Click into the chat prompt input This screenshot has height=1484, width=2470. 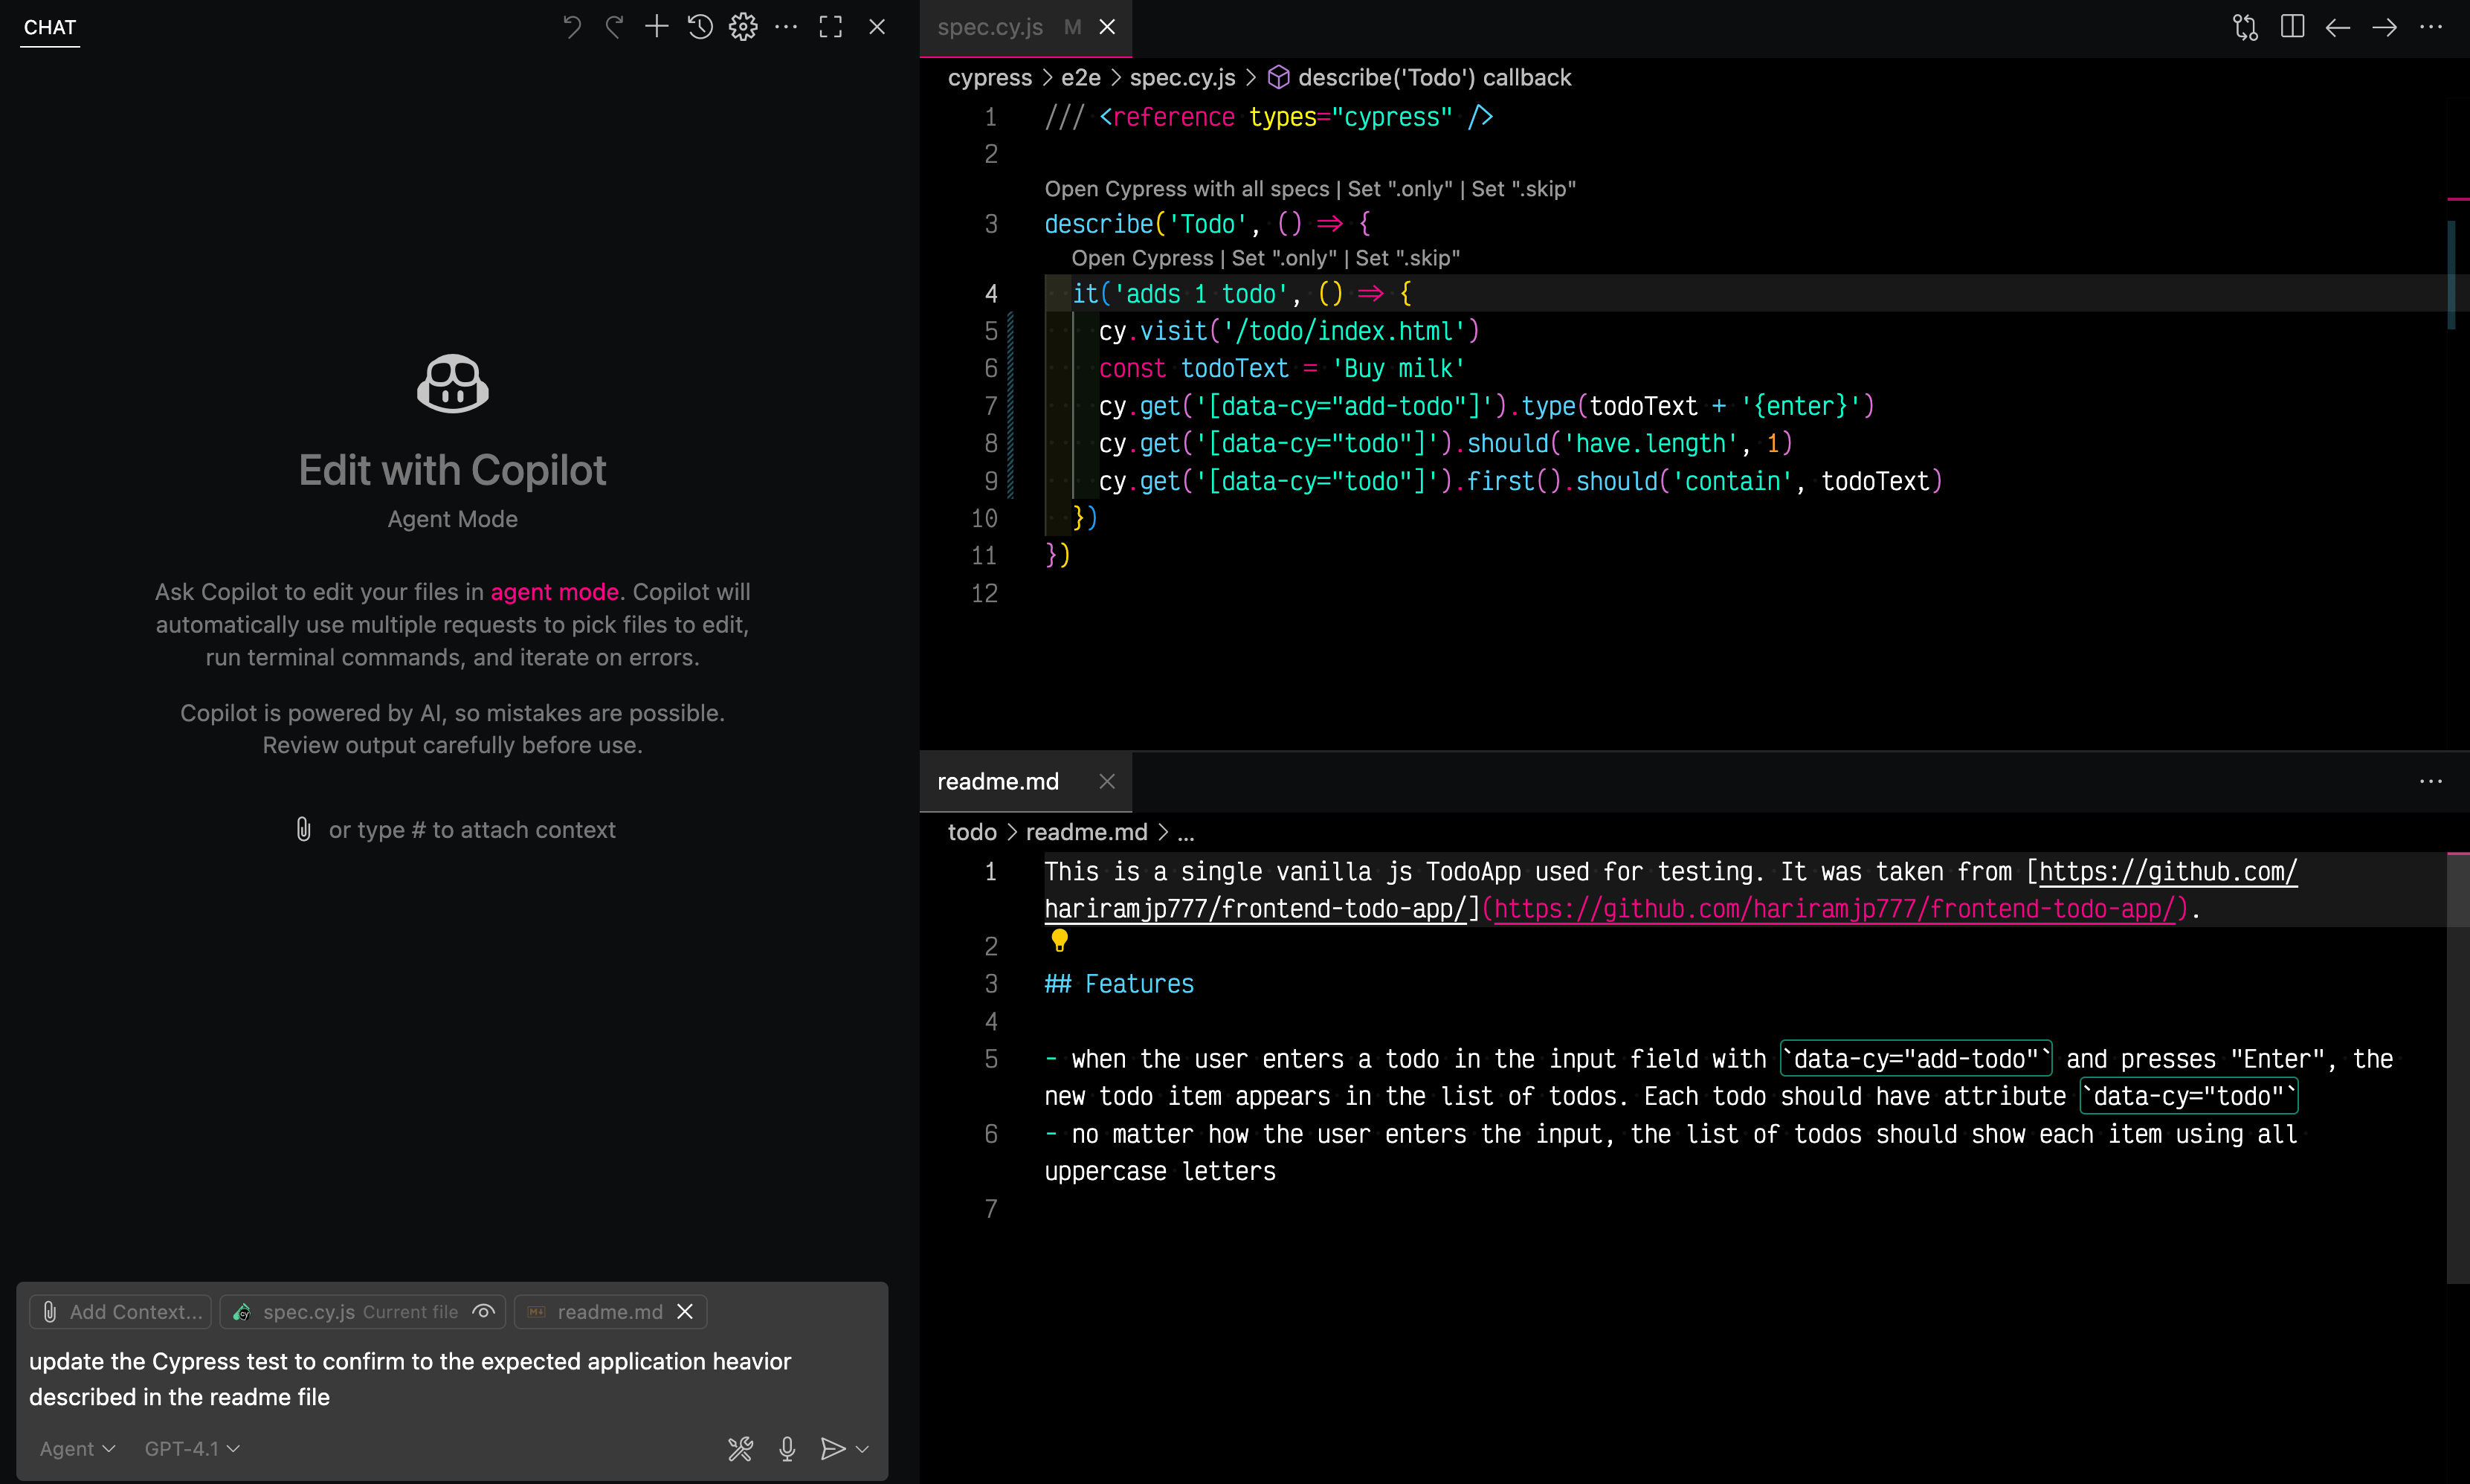pyautogui.click(x=452, y=1379)
